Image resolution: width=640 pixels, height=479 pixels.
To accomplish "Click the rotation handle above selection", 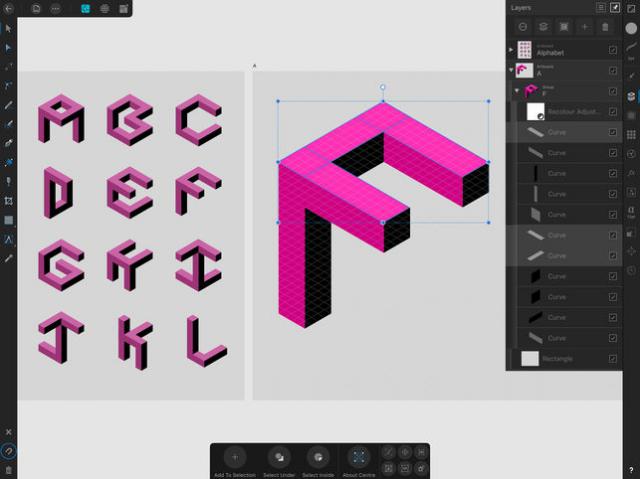I will coord(382,87).
